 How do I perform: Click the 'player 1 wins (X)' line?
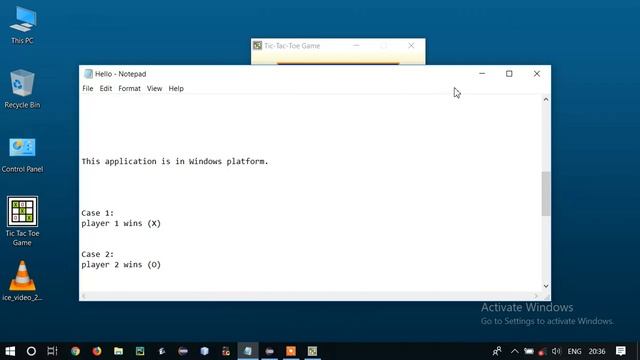(121, 224)
